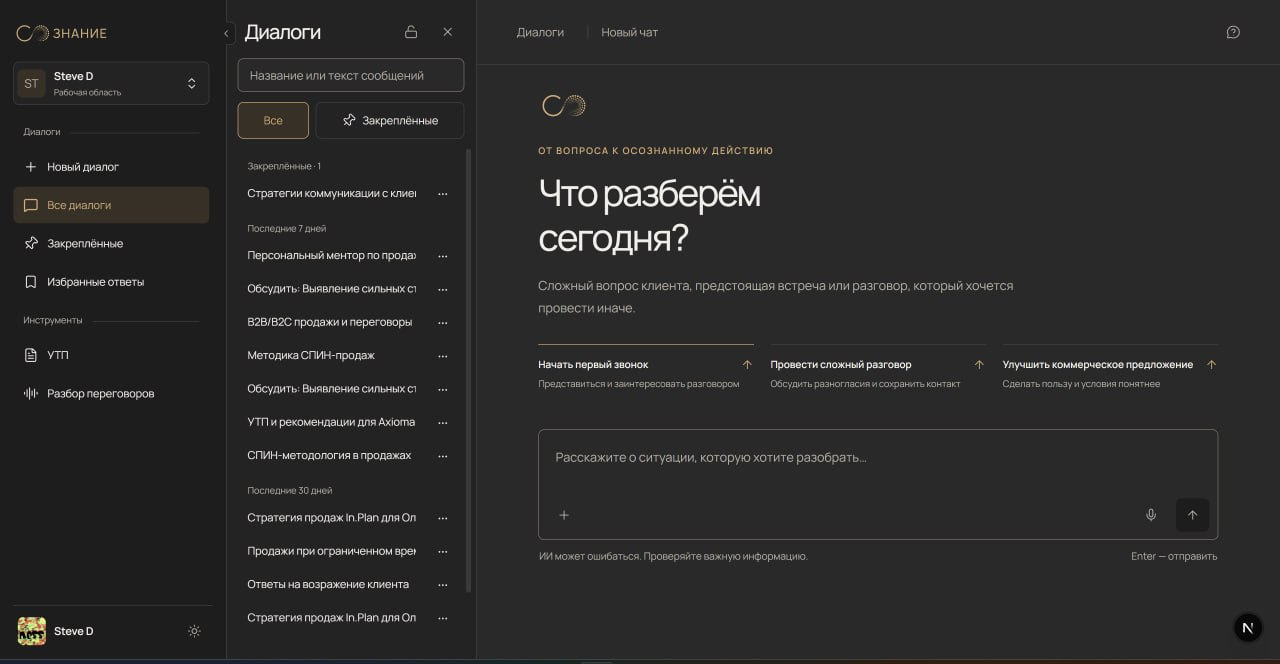Send the message with the up-arrow button
The image size is (1280, 664).
click(x=1192, y=515)
